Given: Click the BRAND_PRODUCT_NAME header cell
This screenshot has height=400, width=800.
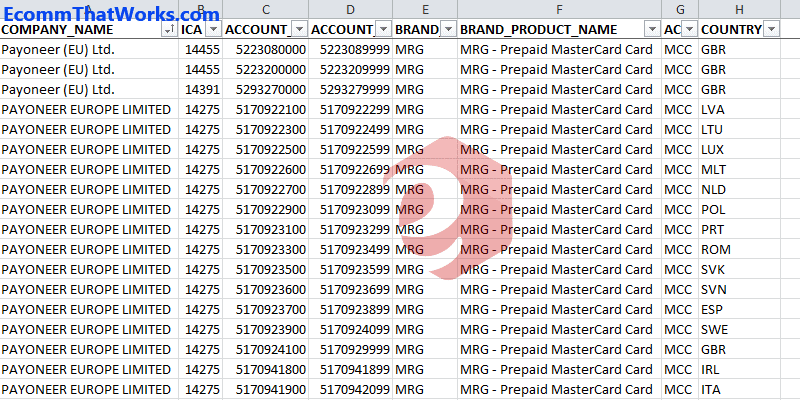Looking at the screenshot, I should point(560,30).
